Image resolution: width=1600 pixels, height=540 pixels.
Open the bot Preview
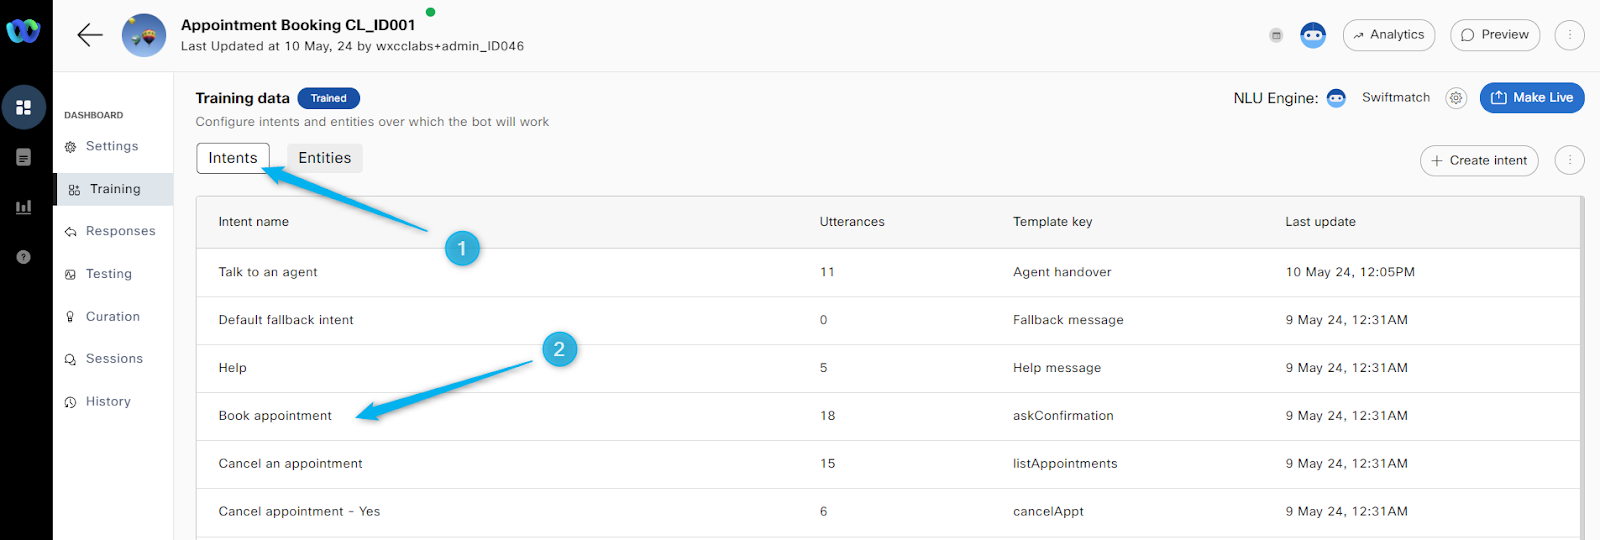click(1494, 35)
